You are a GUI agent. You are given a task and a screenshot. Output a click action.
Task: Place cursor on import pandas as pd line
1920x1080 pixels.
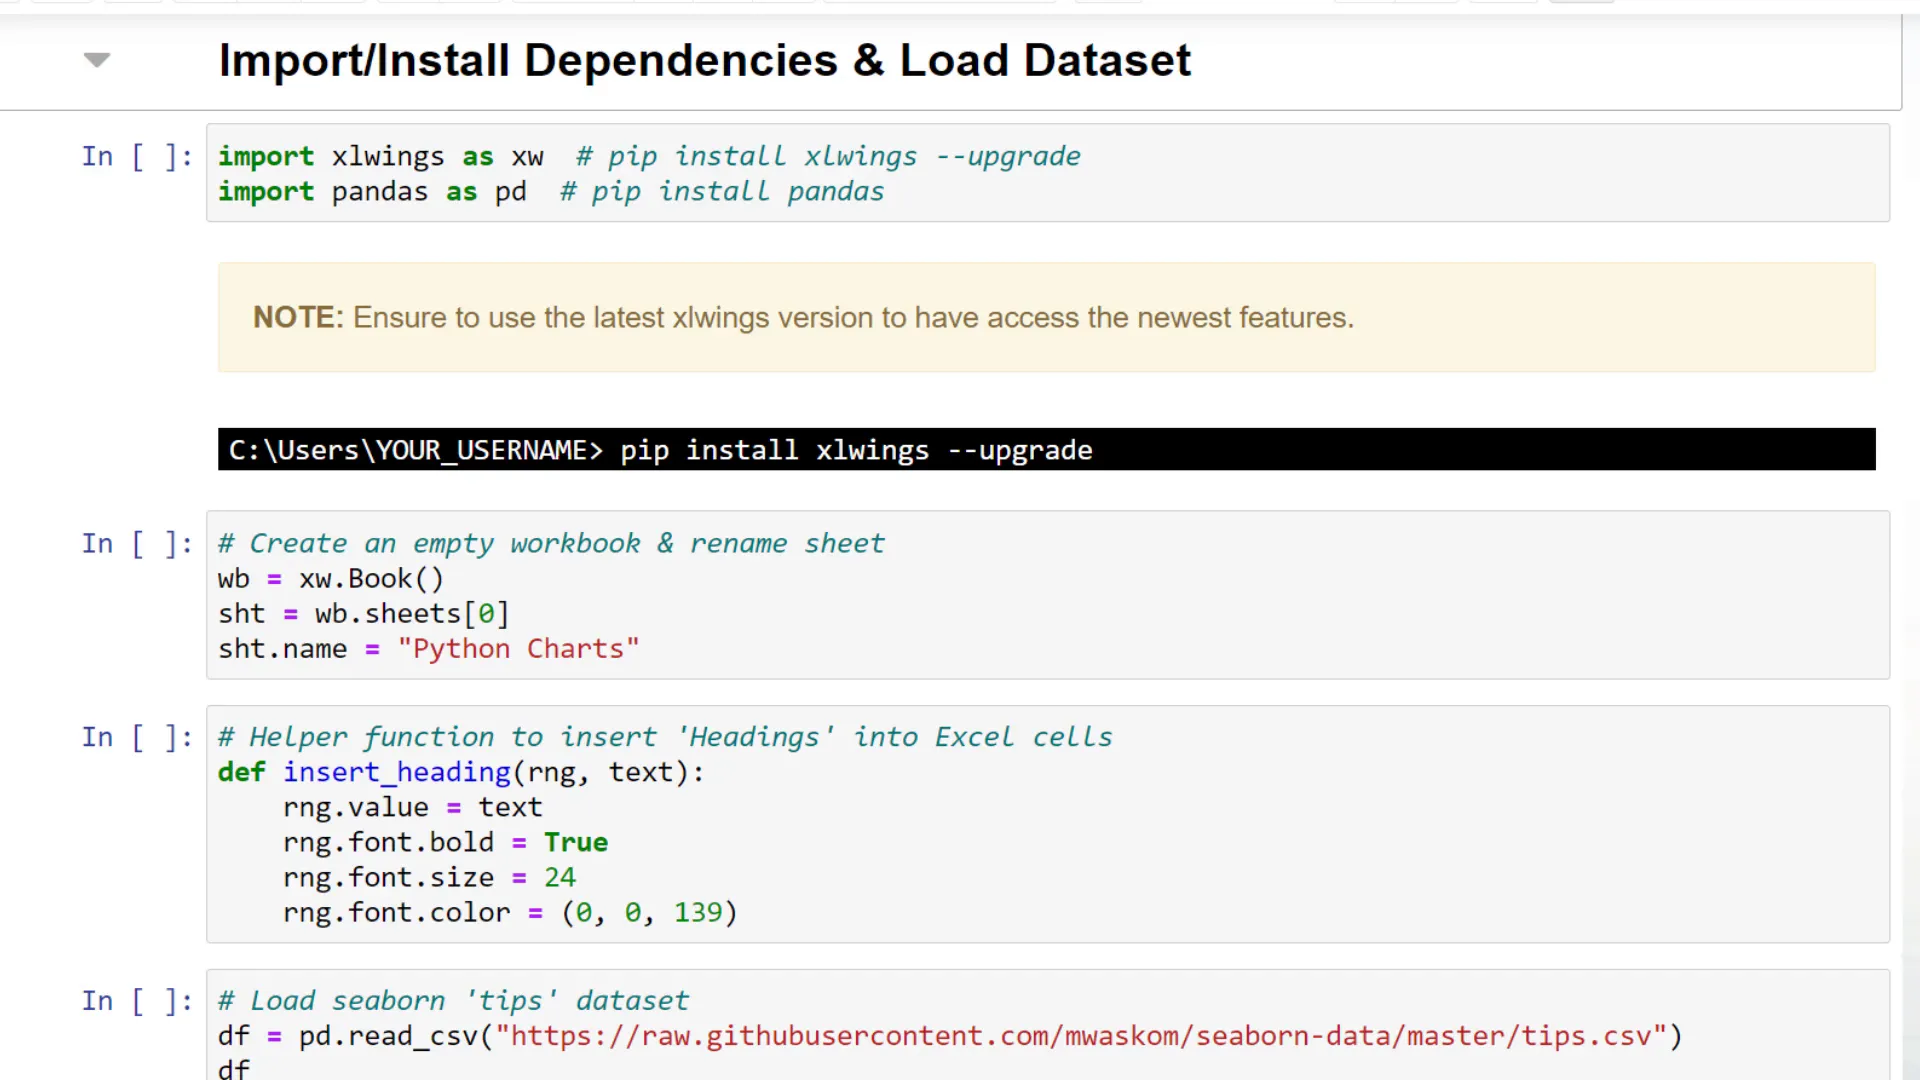(372, 192)
